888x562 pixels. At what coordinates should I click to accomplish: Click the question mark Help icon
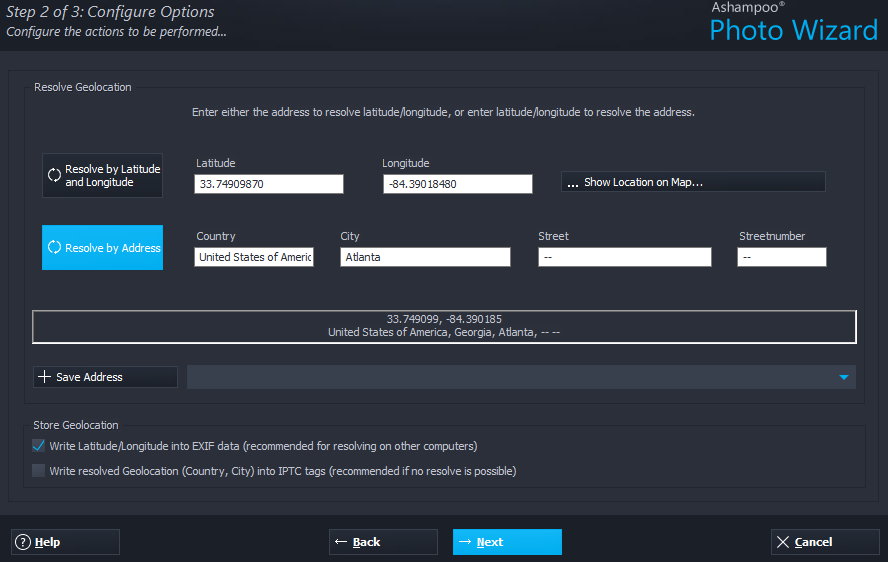click(22, 542)
